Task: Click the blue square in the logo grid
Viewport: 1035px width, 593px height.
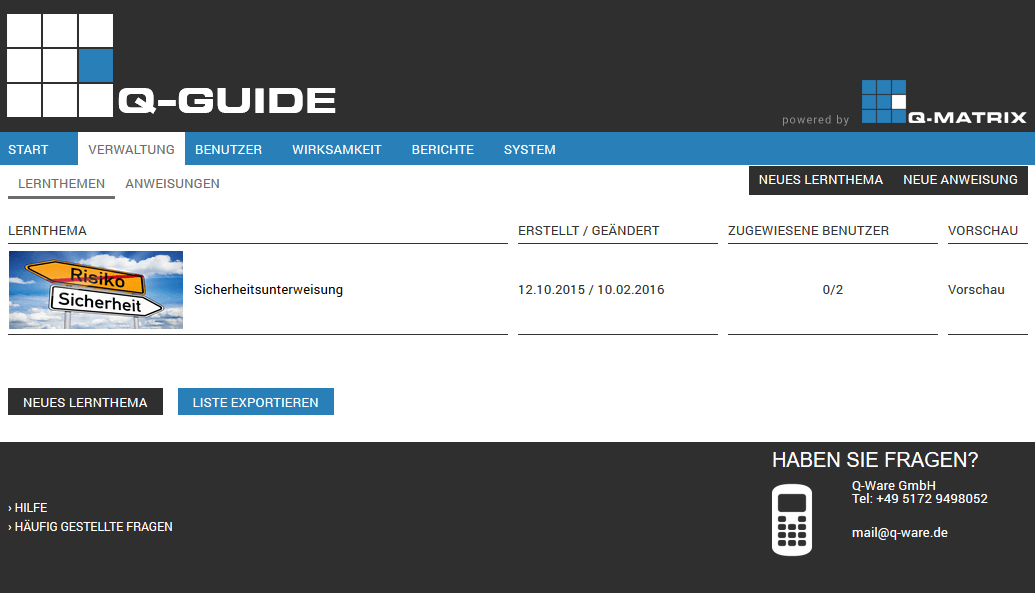Action: pos(95,65)
